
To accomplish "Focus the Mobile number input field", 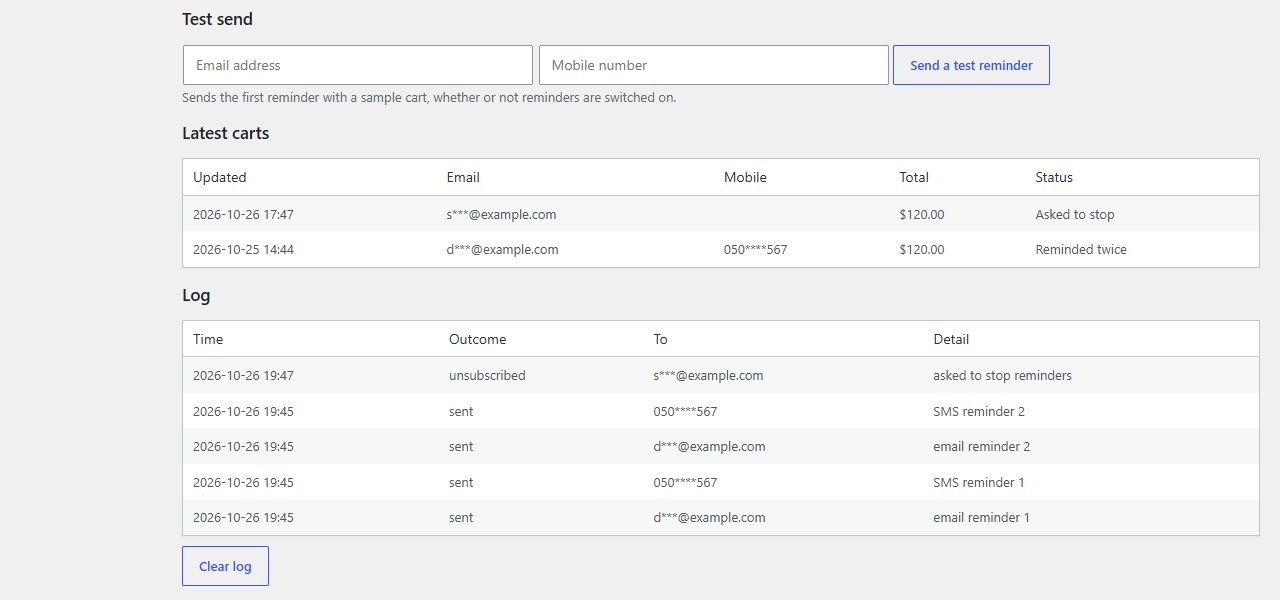I will pyautogui.click(x=714, y=65).
